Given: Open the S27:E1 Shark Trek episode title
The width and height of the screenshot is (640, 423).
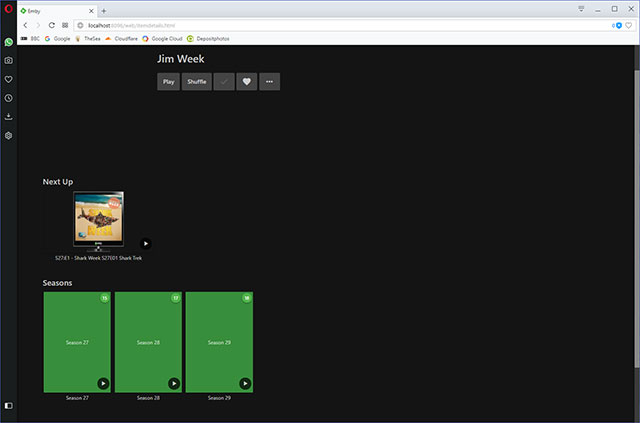Looking at the screenshot, I should pos(98,258).
